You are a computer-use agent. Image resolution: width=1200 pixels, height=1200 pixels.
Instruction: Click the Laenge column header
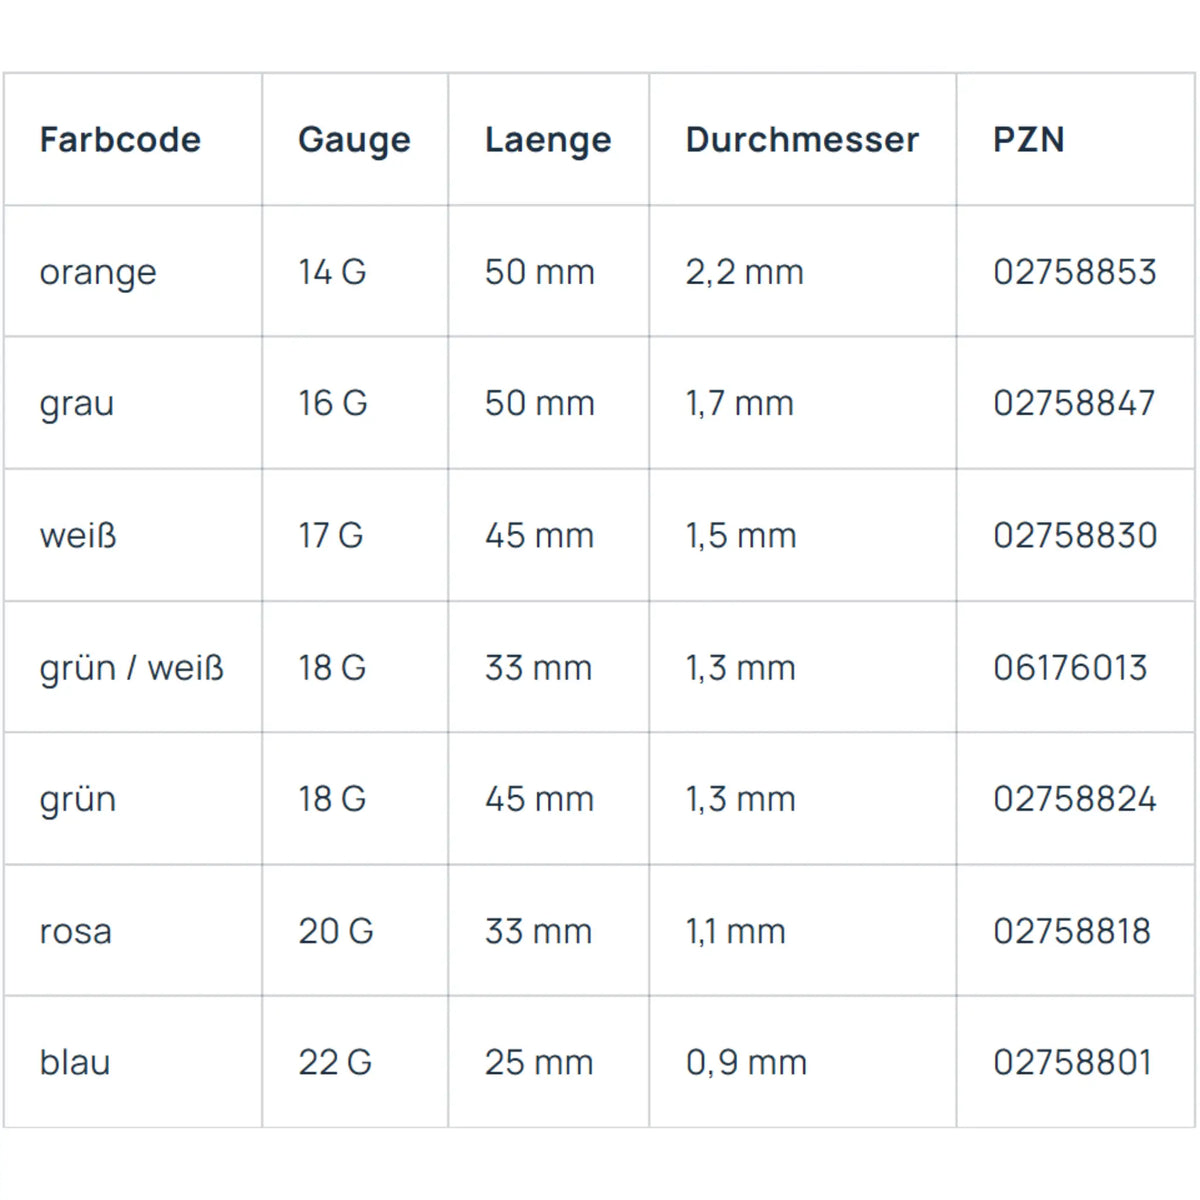pos(548,140)
